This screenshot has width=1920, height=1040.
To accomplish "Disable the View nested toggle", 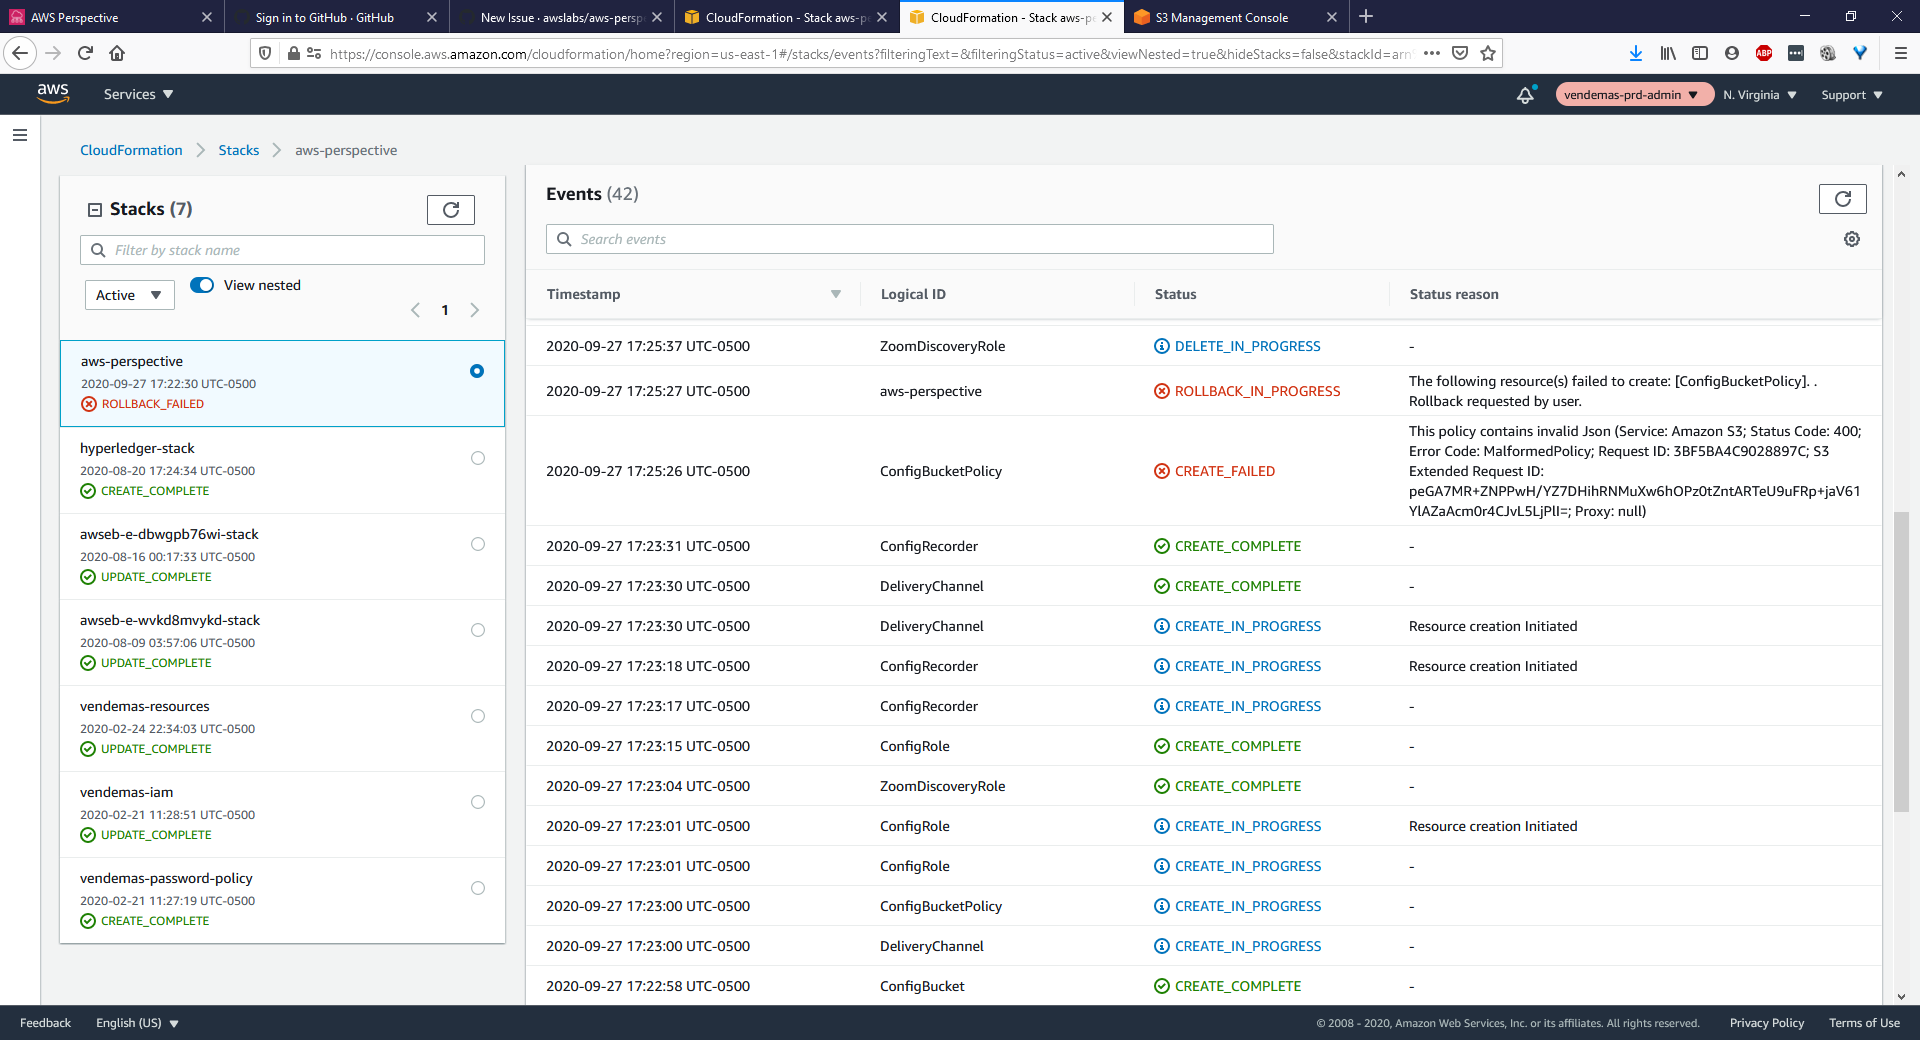I will click(202, 285).
